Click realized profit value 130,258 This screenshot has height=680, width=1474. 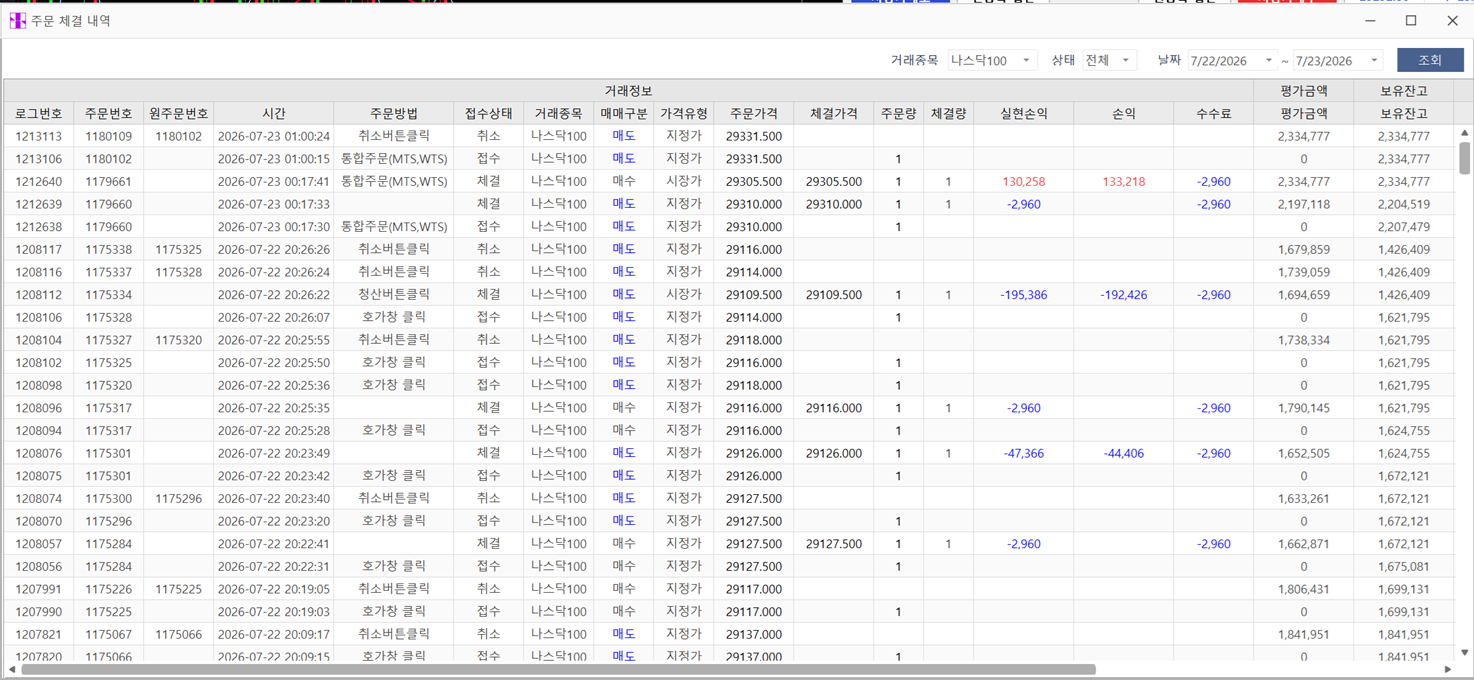pos(1024,181)
